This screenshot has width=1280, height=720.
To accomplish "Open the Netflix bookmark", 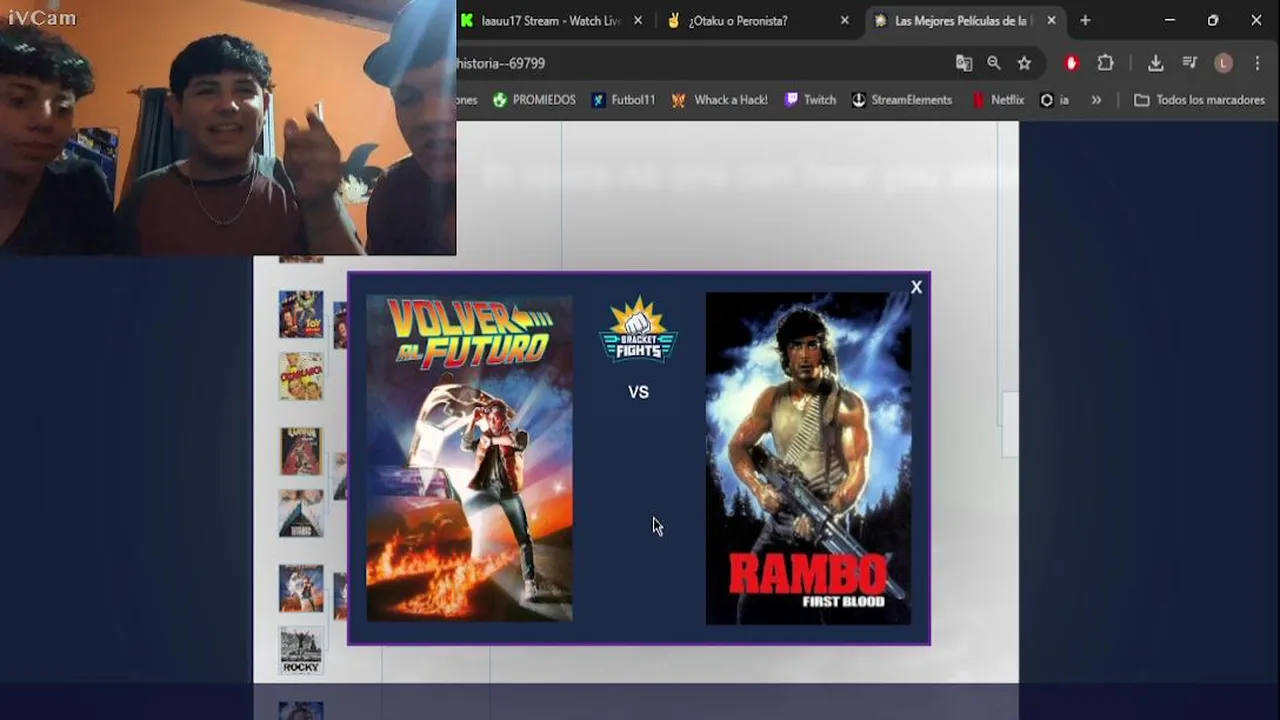I will (x=998, y=100).
